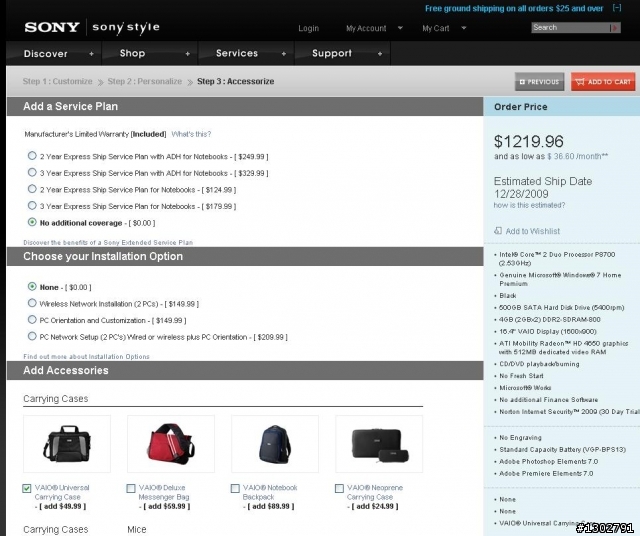Uncheck VAIO Universal Carrying Case checkbox
Viewport: 640px width, 536px height.
point(27,488)
